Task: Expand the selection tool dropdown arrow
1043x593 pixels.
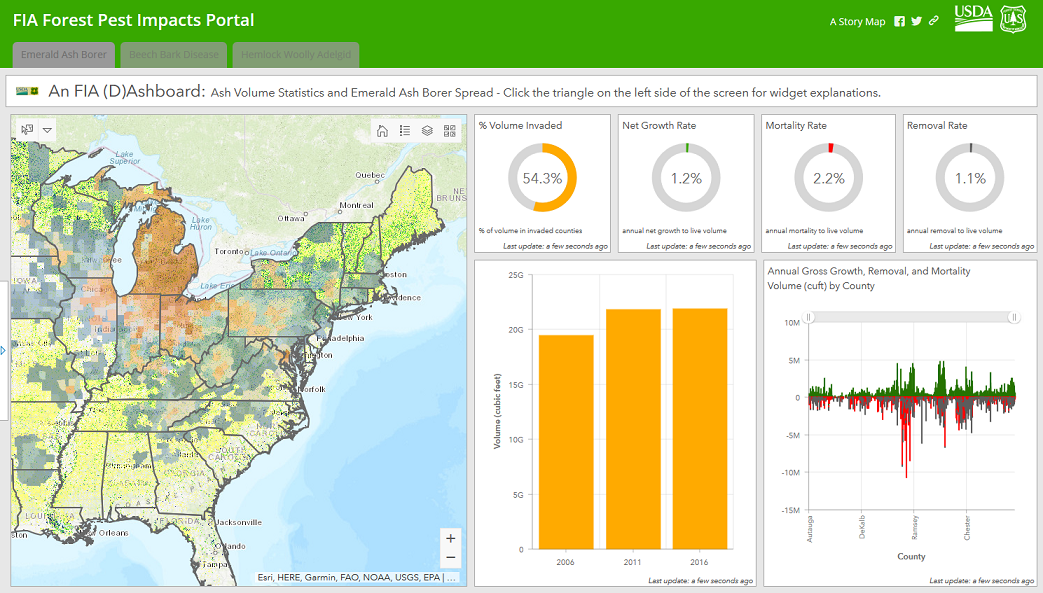Action: (x=47, y=130)
